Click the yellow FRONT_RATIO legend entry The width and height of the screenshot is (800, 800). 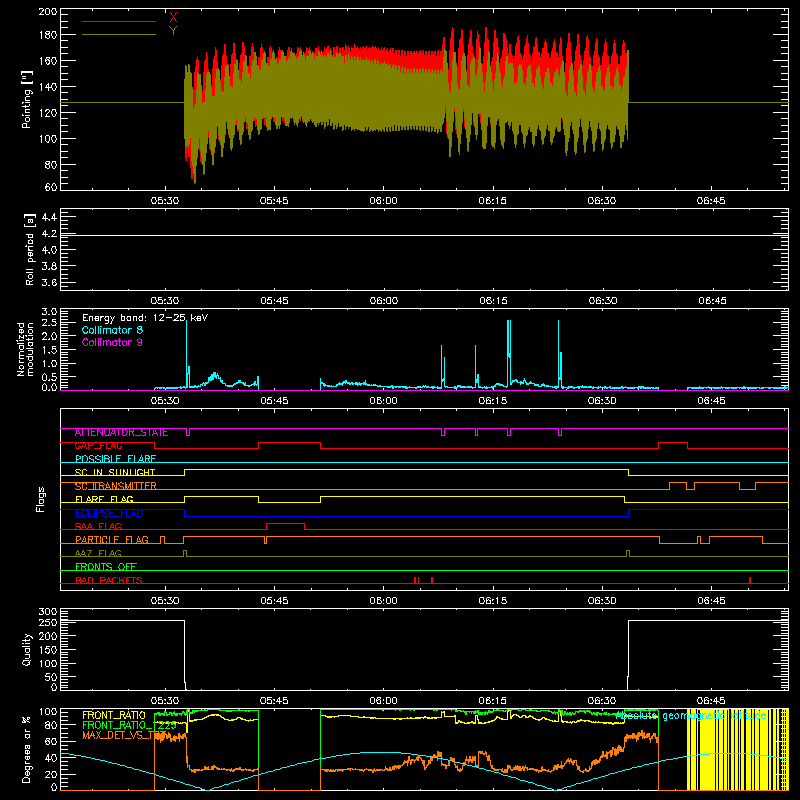[x=114, y=715]
